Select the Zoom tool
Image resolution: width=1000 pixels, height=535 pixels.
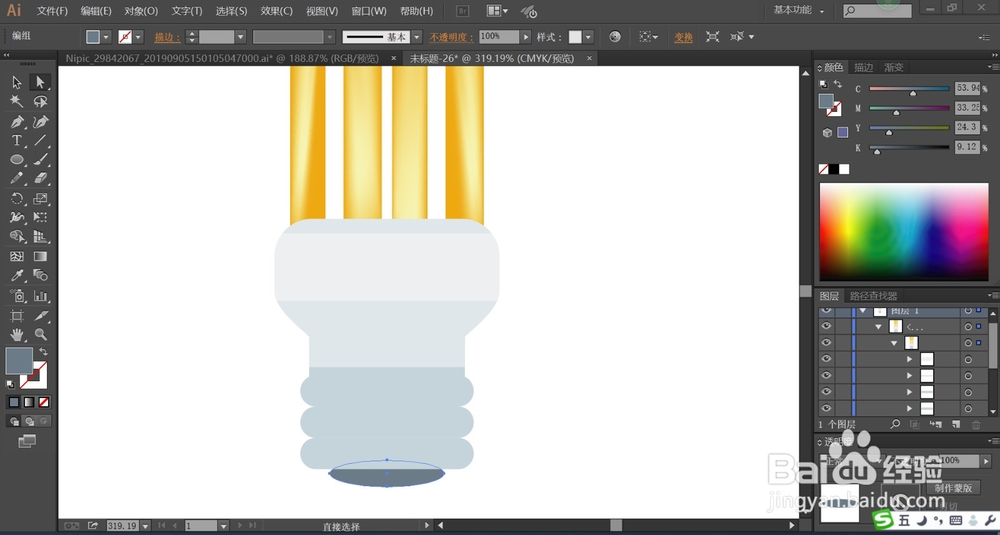tap(40, 334)
